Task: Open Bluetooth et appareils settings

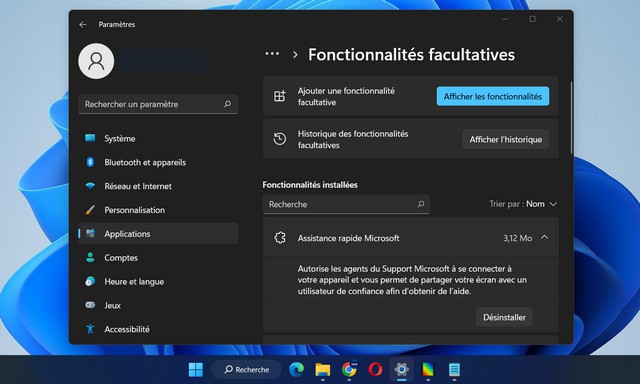Action: pos(158,162)
